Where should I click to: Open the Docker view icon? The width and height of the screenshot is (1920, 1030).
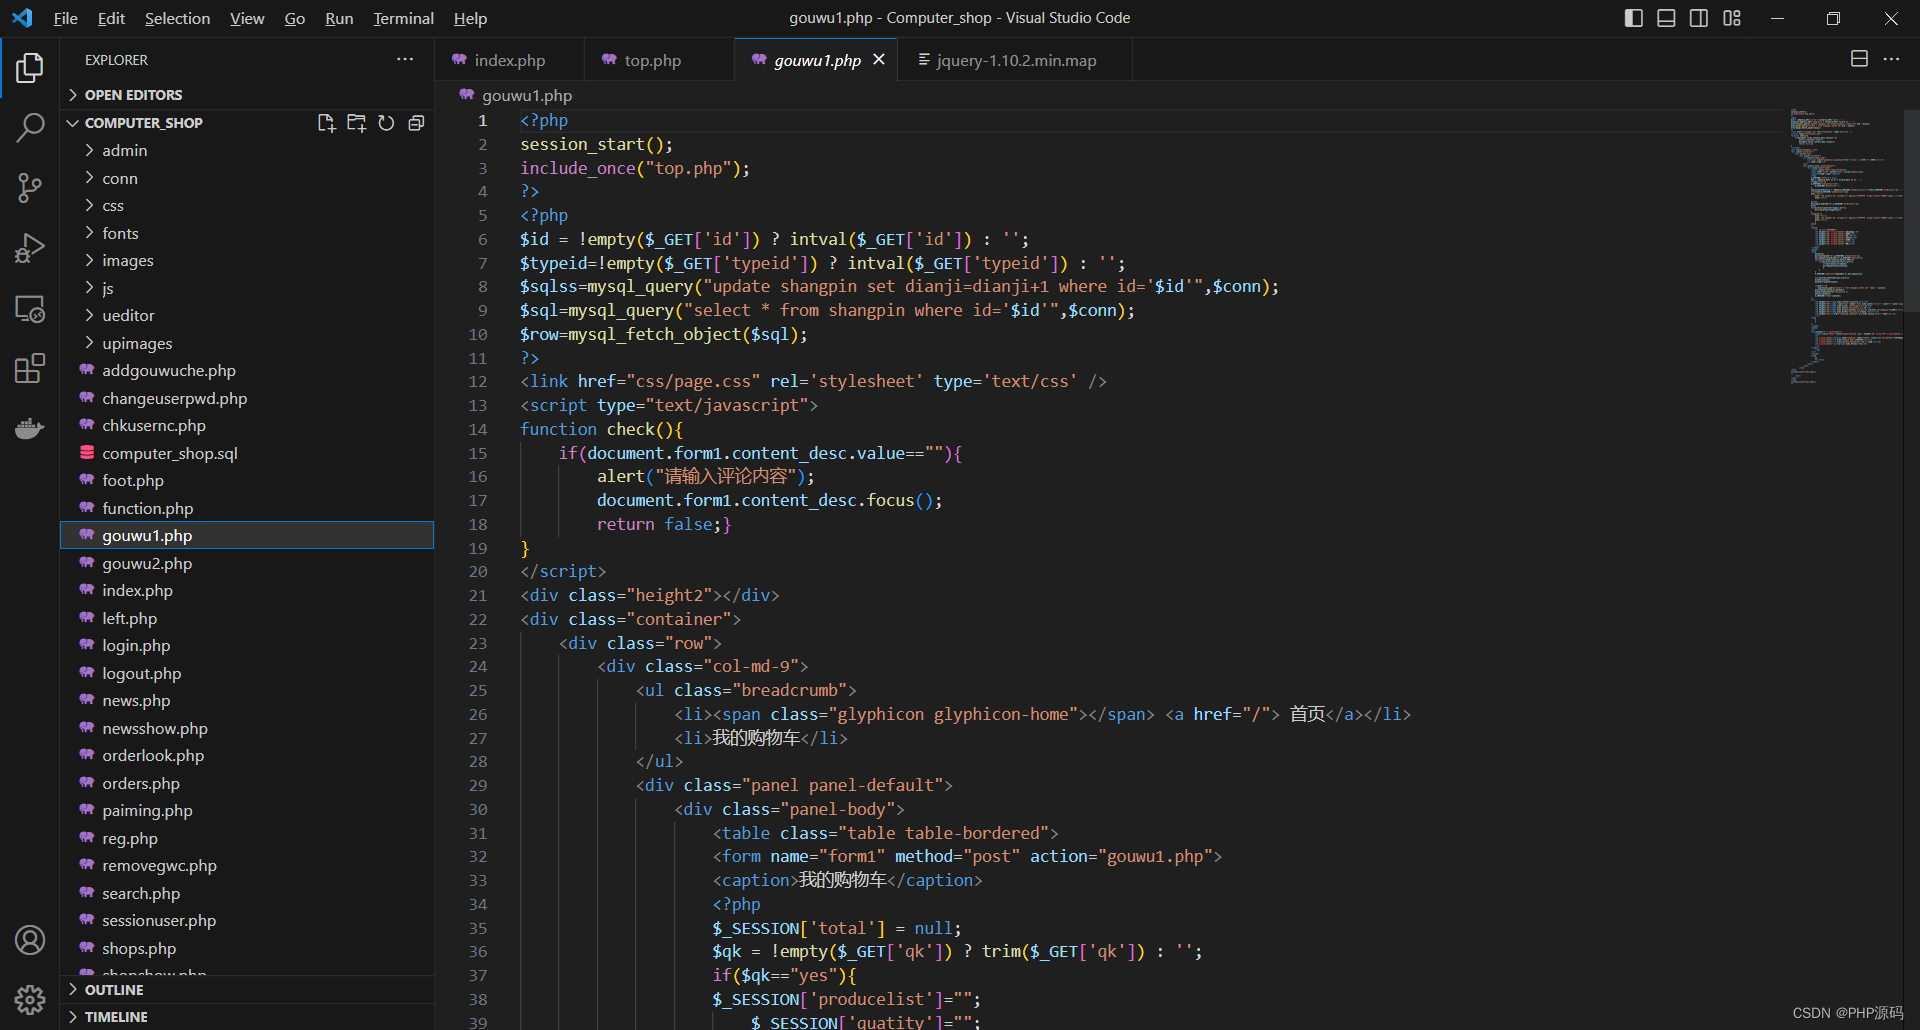click(x=30, y=428)
